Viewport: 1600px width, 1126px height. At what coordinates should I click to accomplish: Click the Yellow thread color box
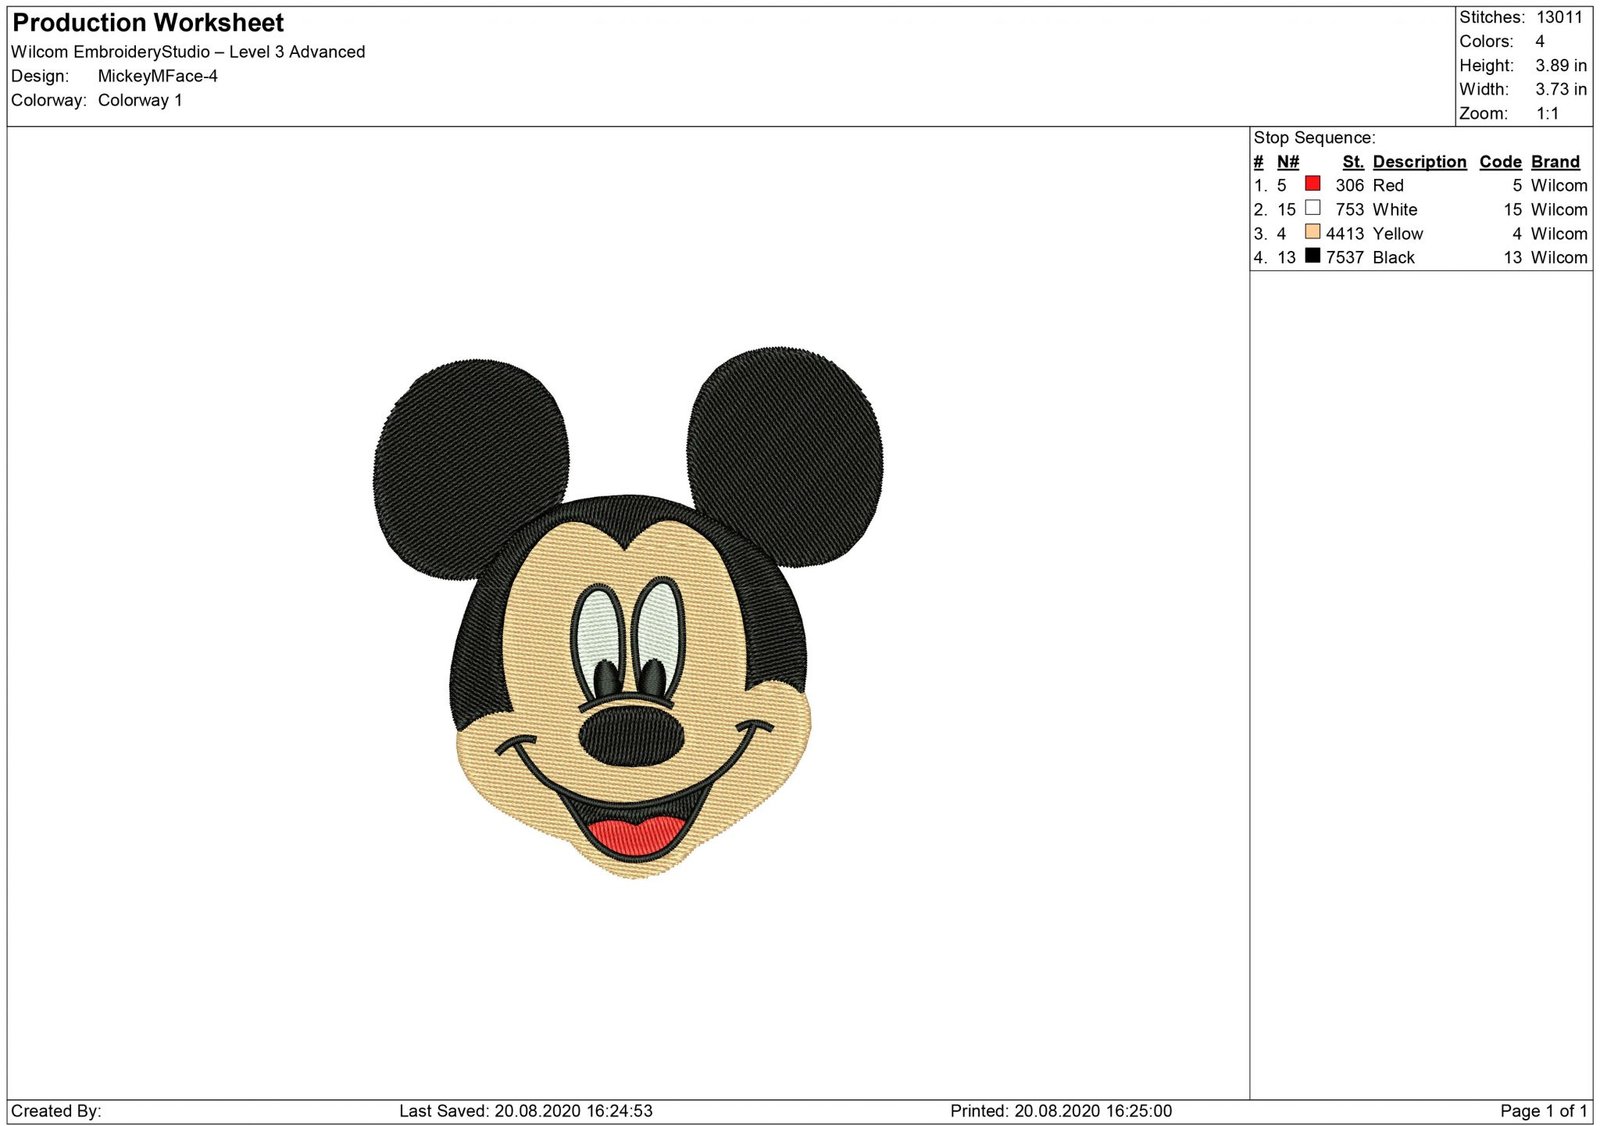1311,233
